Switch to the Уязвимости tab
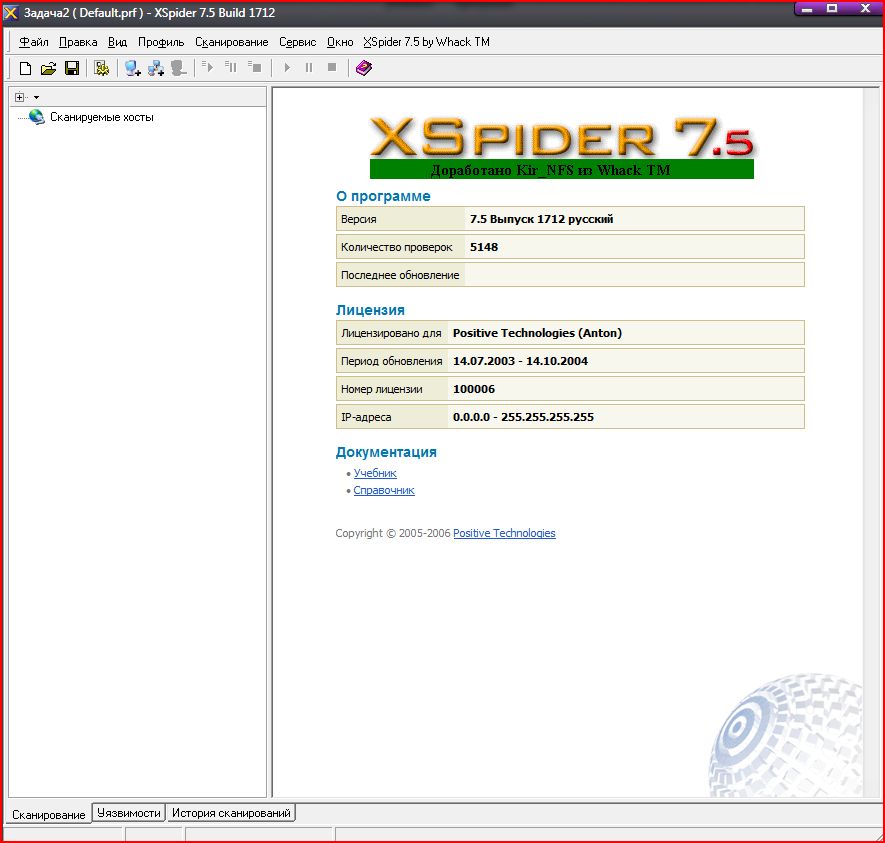Screen dimensions: 885x843 [129, 813]
